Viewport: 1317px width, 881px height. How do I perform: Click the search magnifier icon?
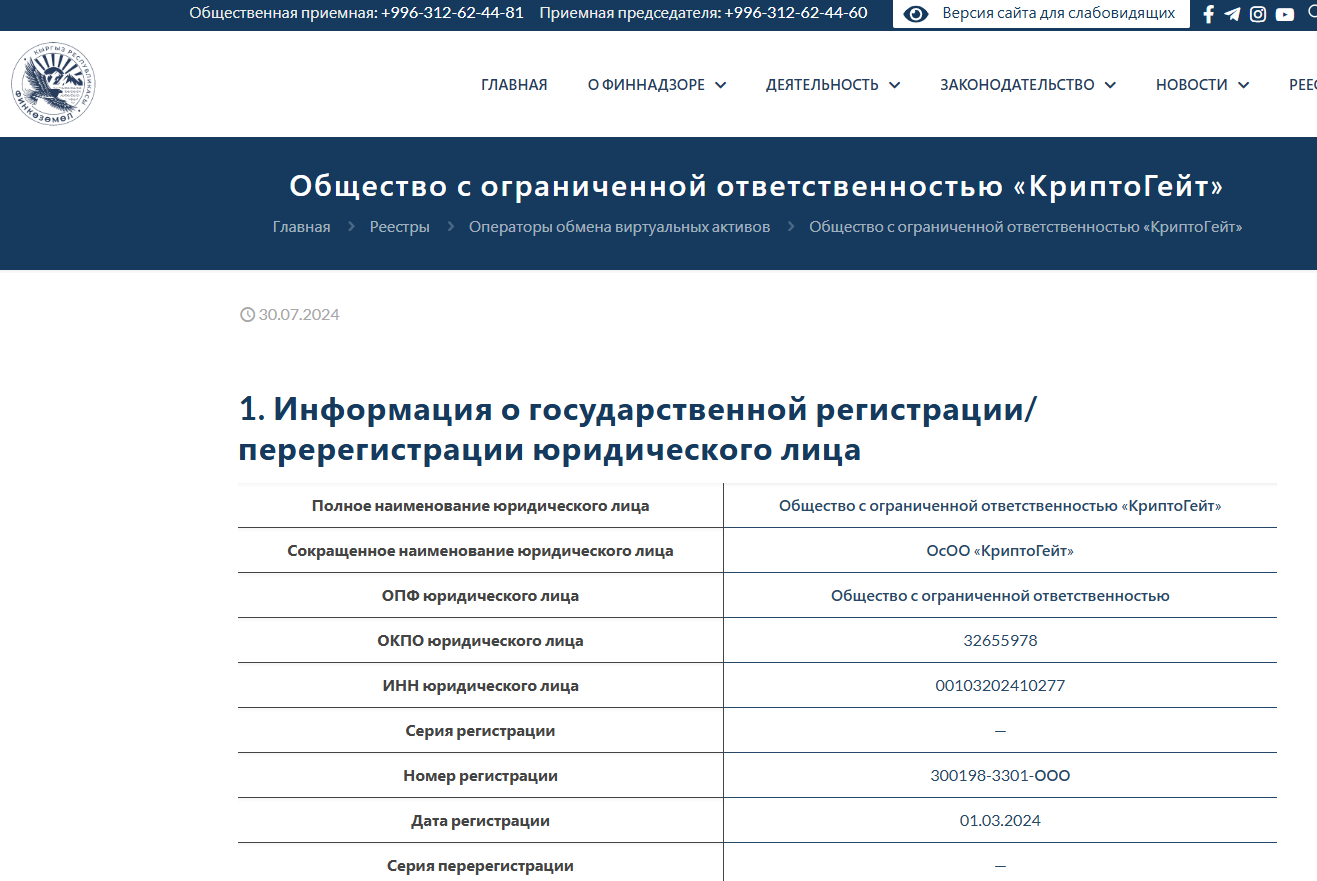point(1311,12)
